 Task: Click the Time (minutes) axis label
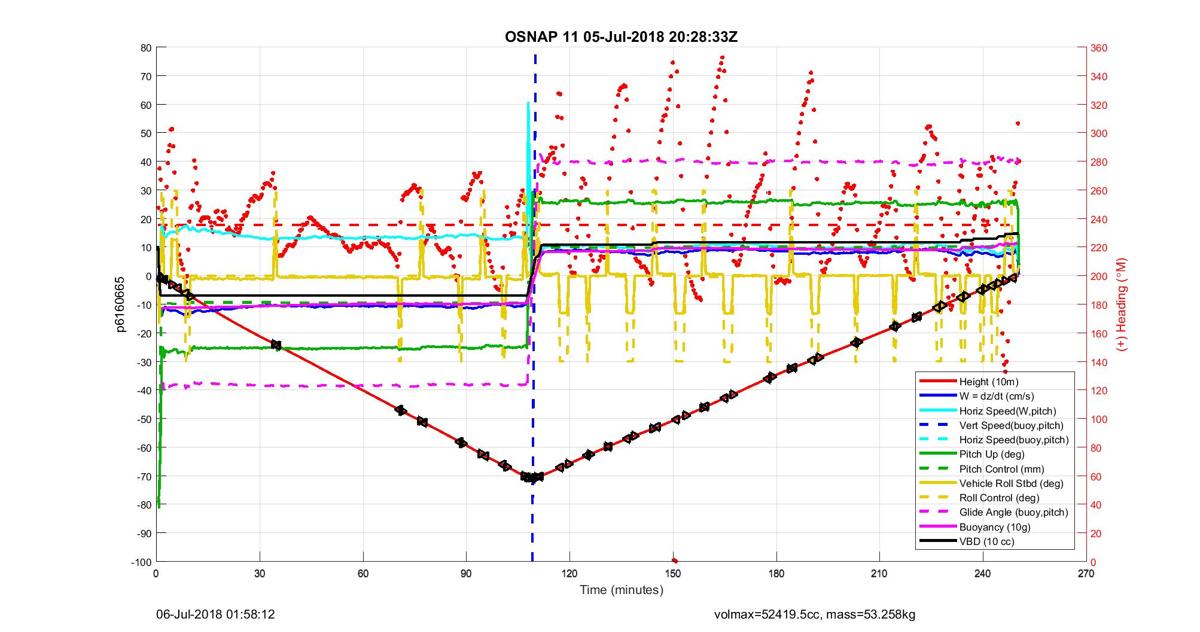[x=621, y=590]
